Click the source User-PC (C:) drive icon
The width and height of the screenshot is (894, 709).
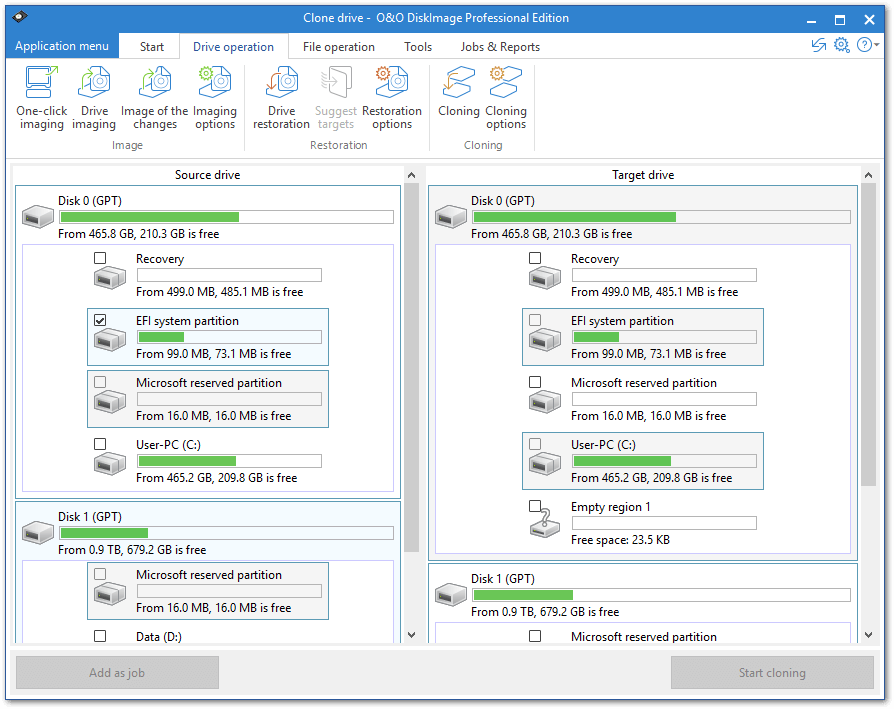pos(109,464)
